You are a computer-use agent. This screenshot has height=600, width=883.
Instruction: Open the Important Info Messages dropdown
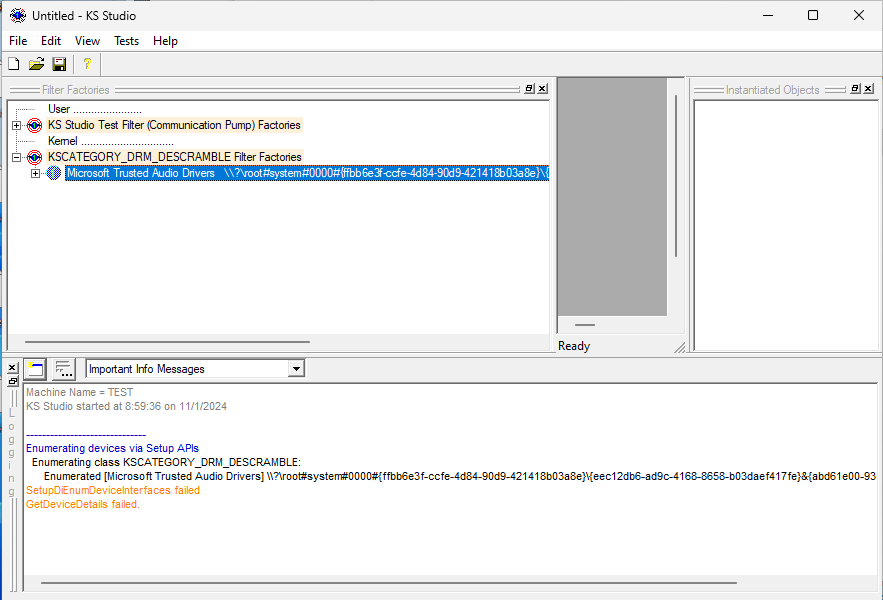click(296, 369)
